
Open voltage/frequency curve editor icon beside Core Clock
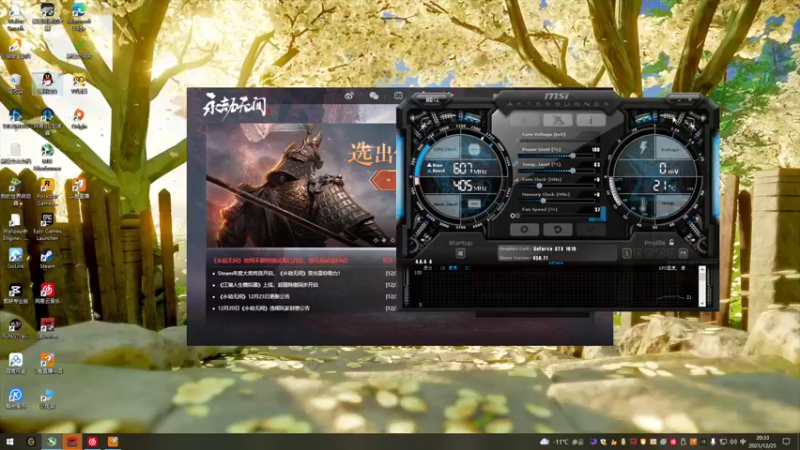516,180
